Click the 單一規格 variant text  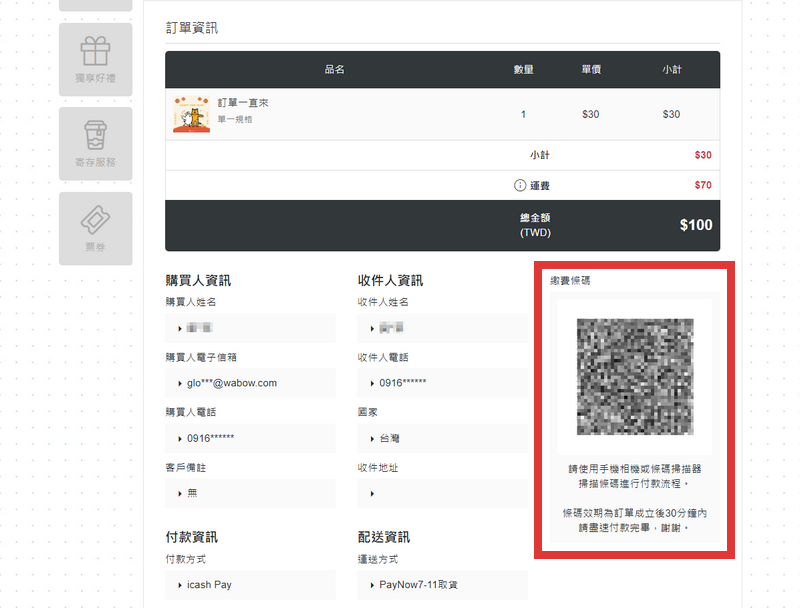pyautogui.click(x=235, y=119)
